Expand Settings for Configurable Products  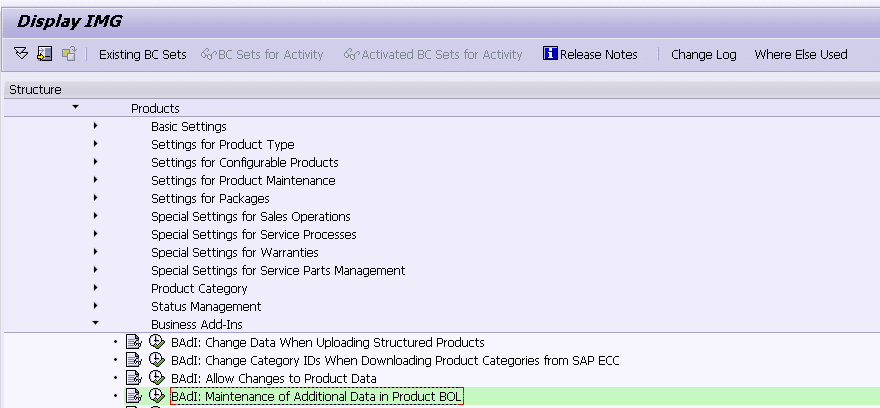(95, 162)
